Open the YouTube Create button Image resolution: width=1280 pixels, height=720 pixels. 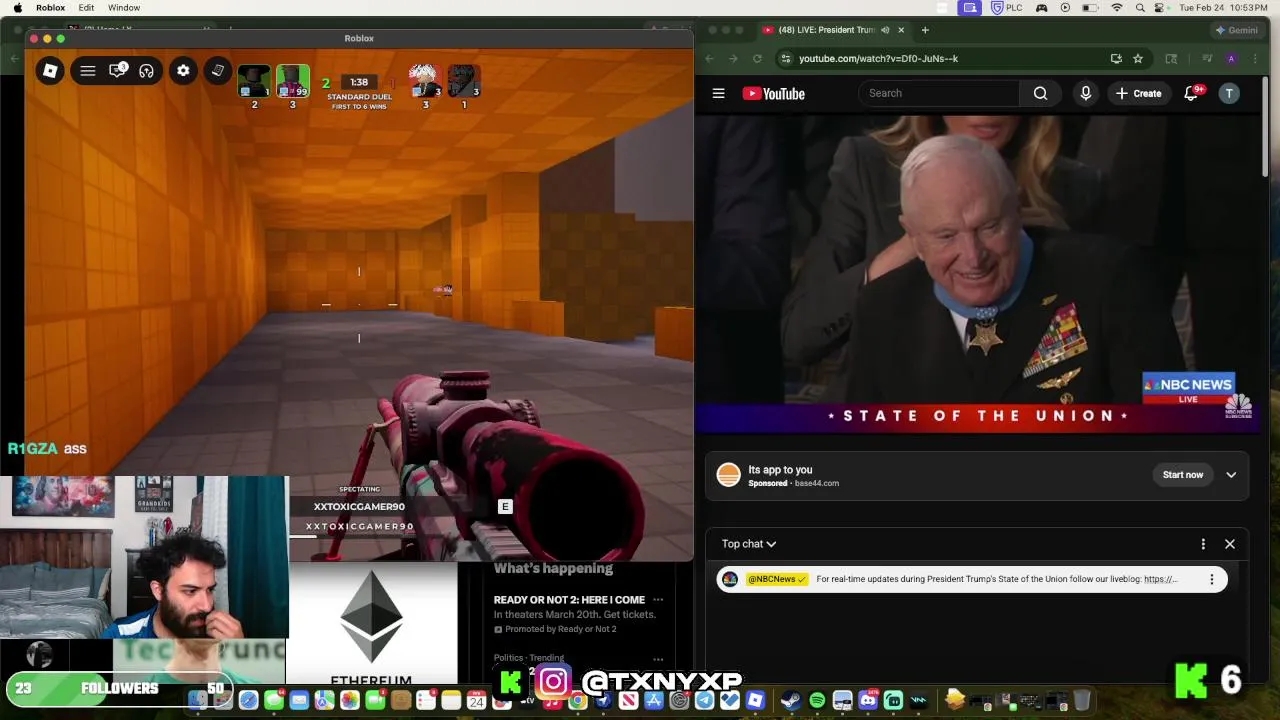[1139, 93]
